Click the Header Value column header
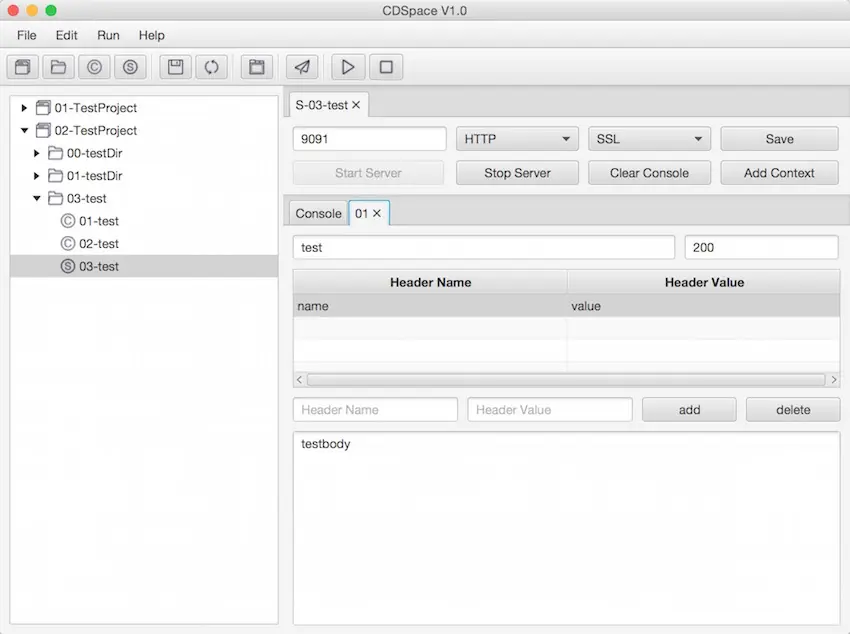850x634 pixels. pyautogui.click(x=704, y=282)
